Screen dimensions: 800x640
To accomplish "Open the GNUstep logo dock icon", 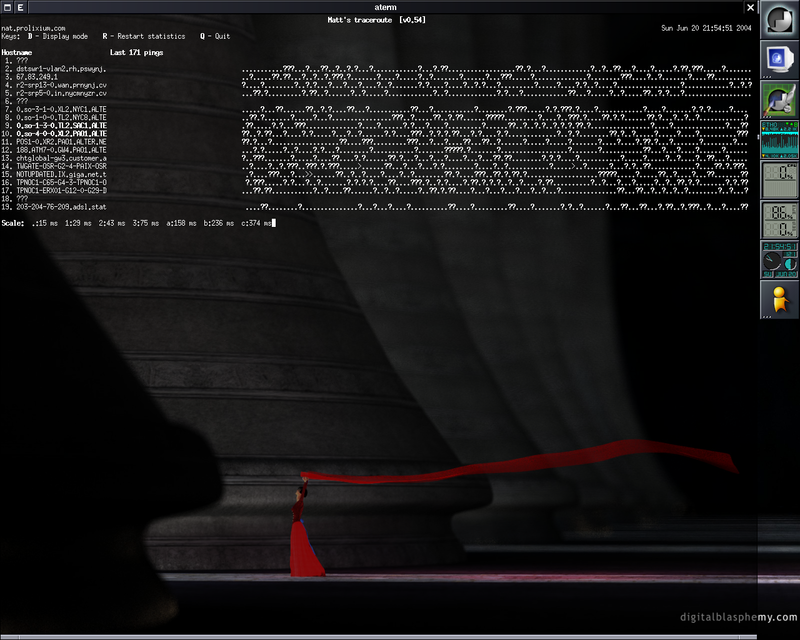I will (x=780, y=19).
